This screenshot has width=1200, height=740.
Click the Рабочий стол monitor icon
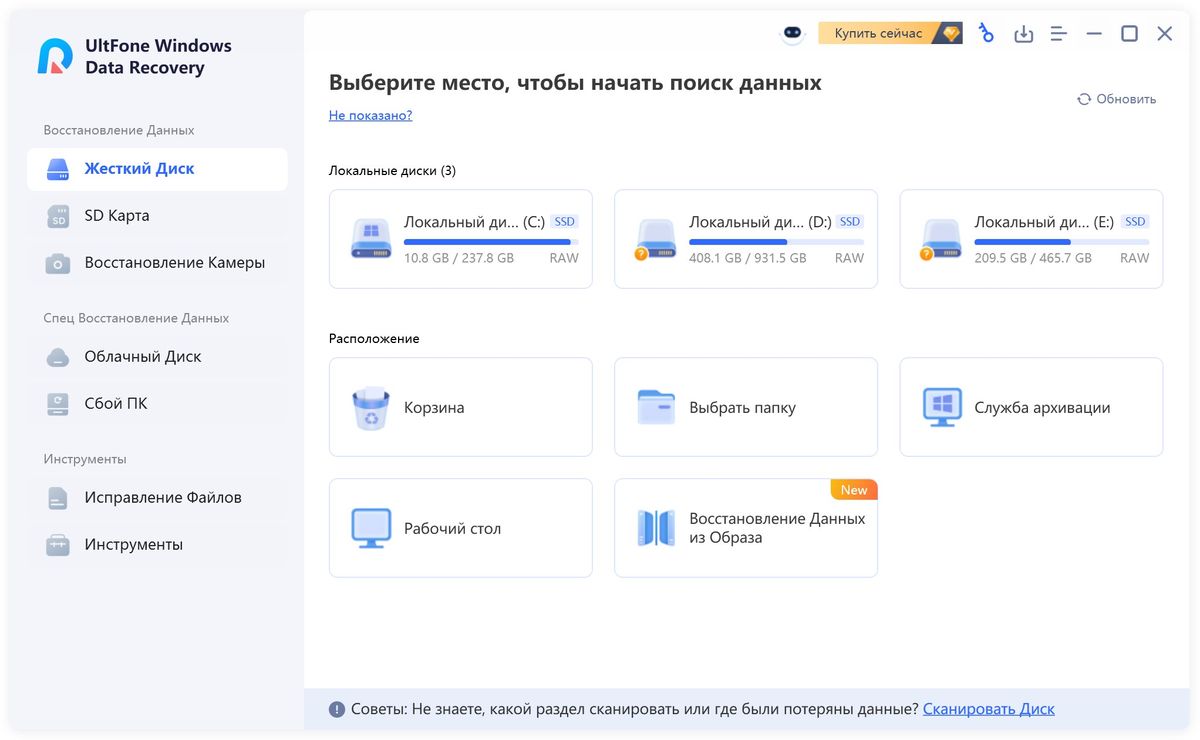point(371,528)
